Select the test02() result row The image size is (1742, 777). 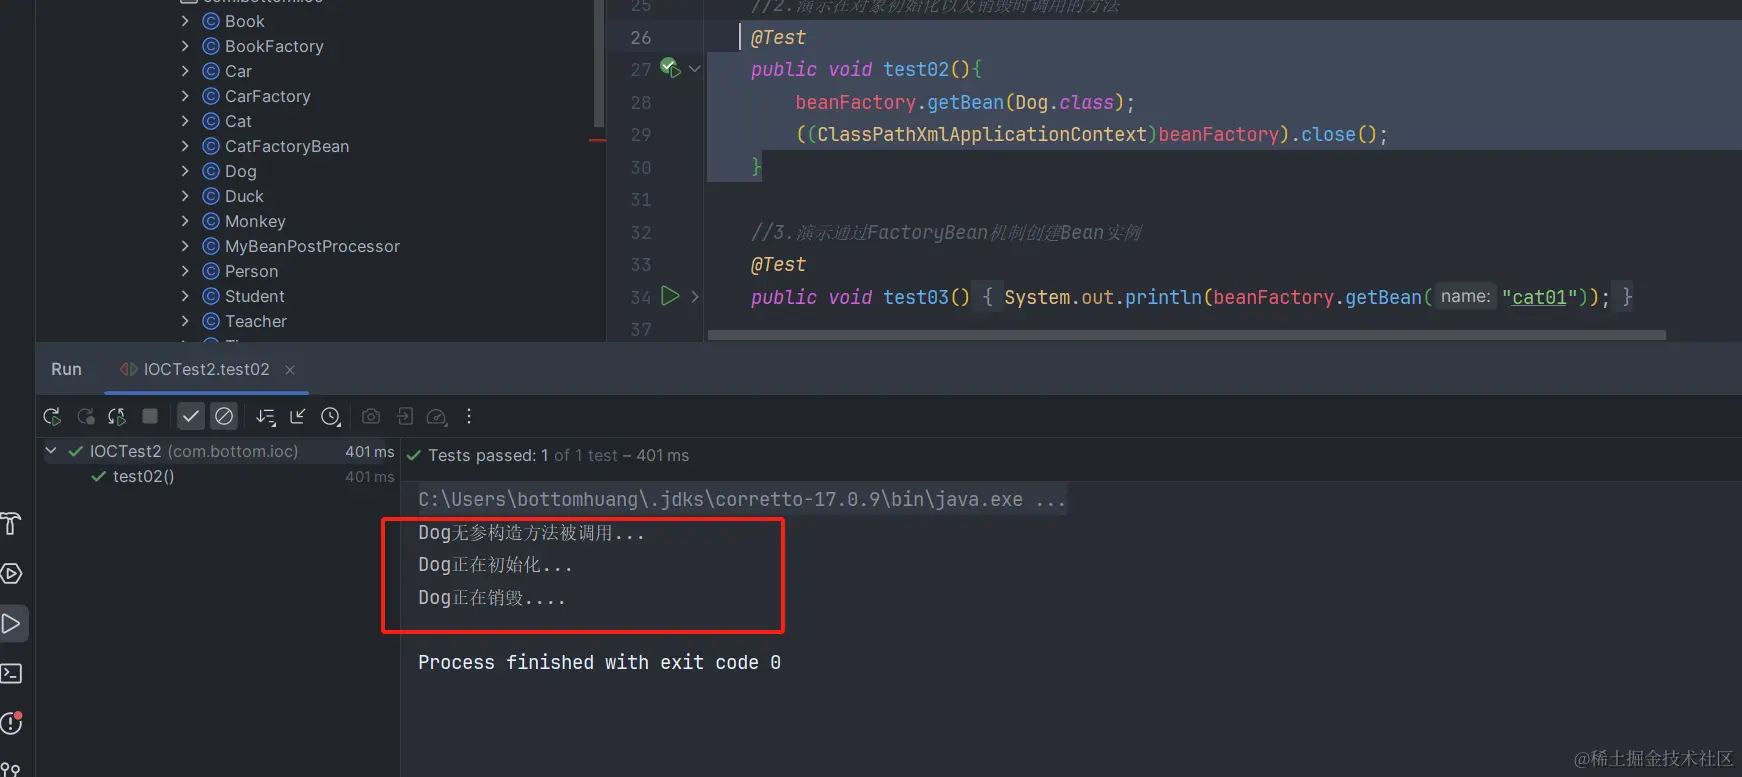coord(219,477)
